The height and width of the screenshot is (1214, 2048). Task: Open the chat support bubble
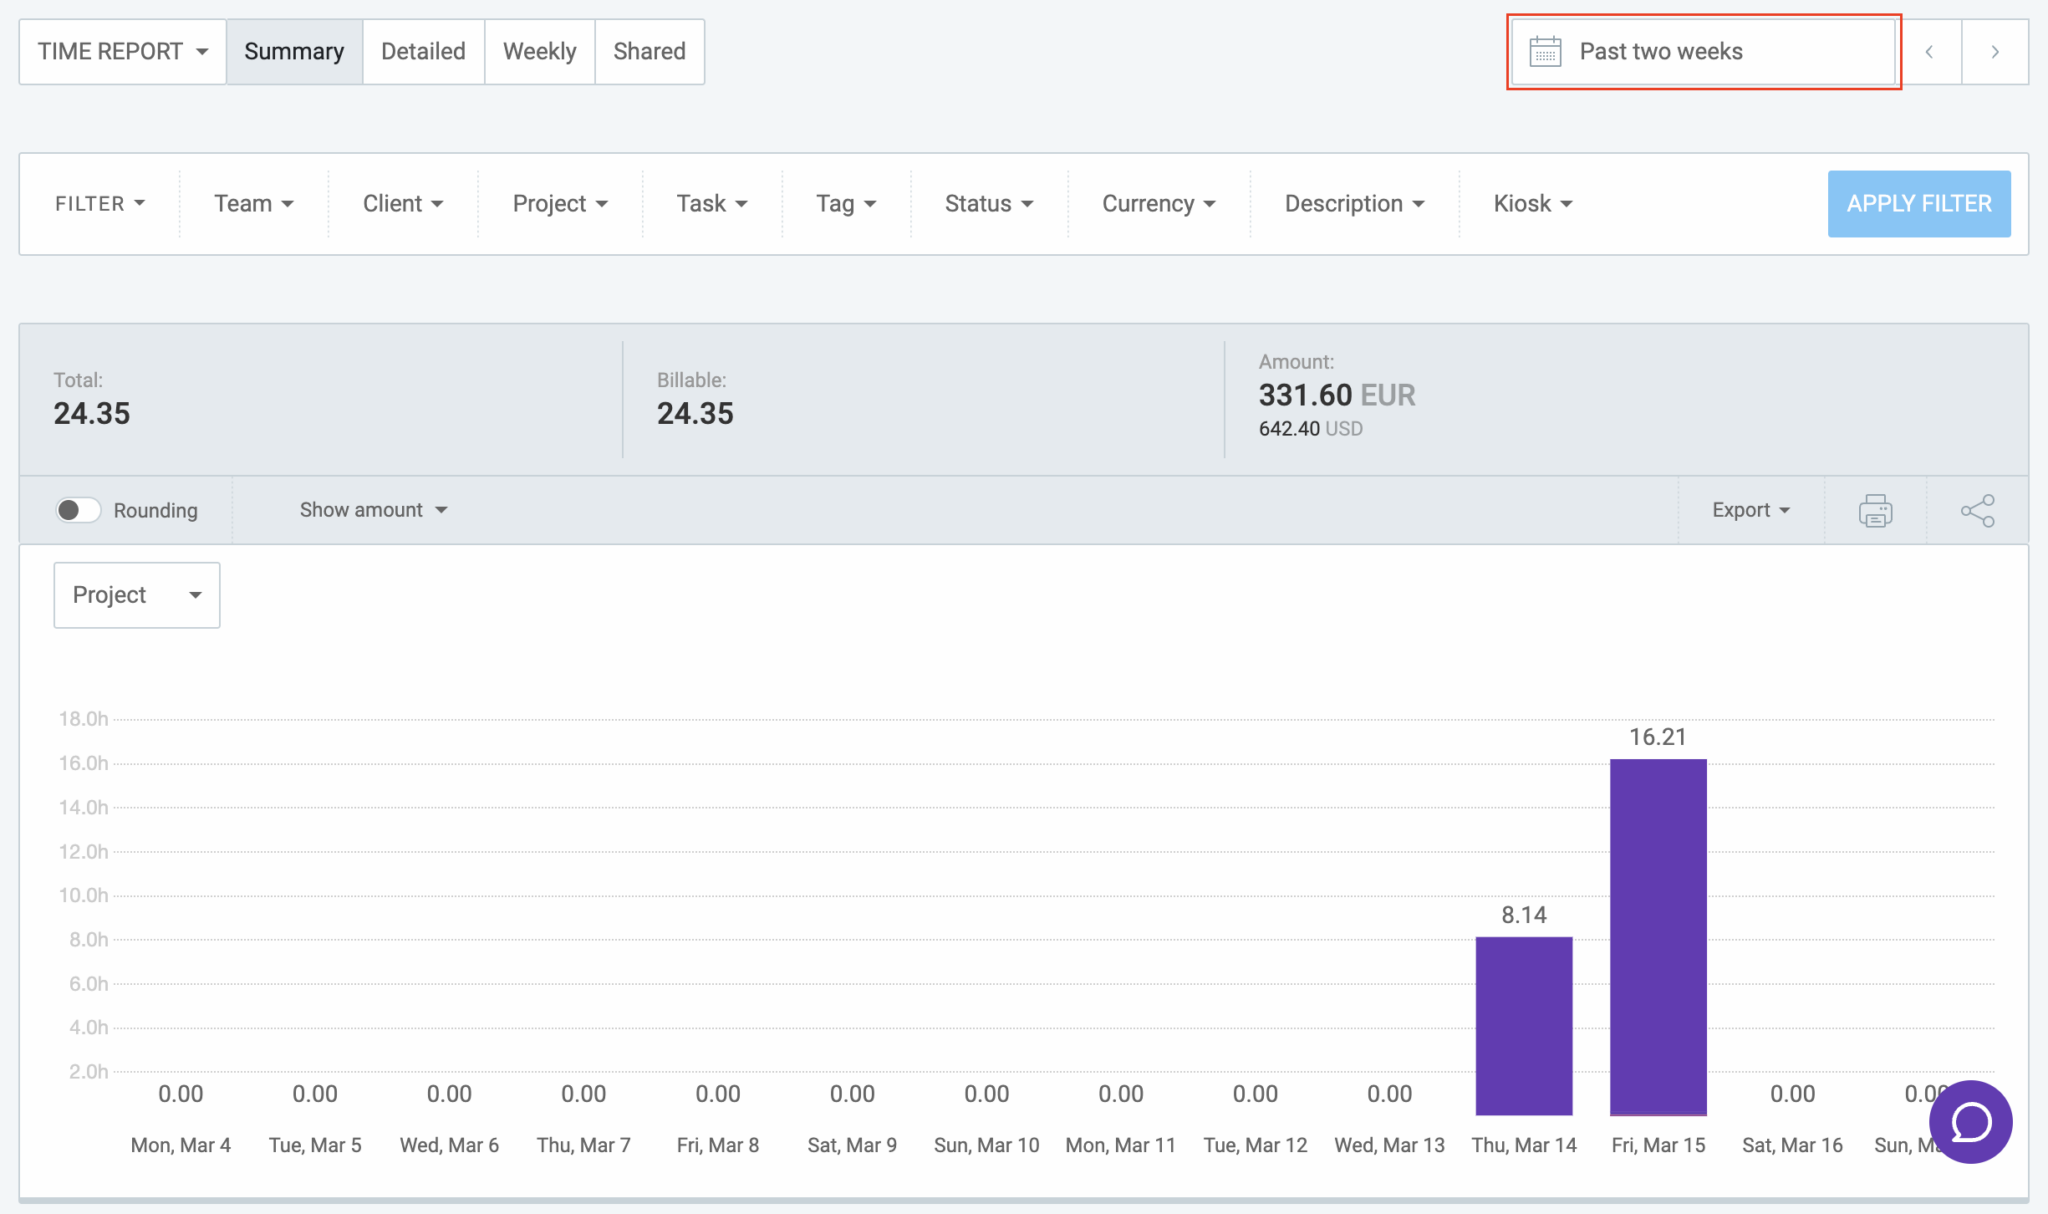pyautogui.click(x=1969, y=1122)
